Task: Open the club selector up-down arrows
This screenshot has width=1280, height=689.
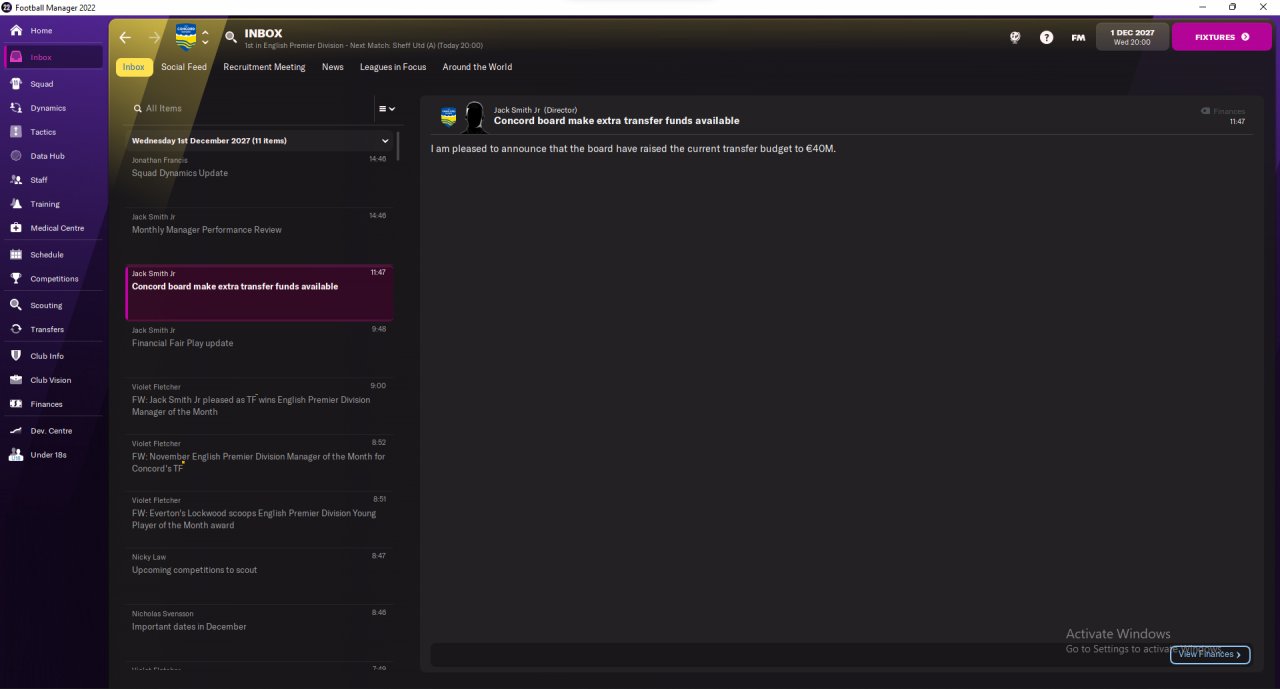Action: click(x=205, y=37)
